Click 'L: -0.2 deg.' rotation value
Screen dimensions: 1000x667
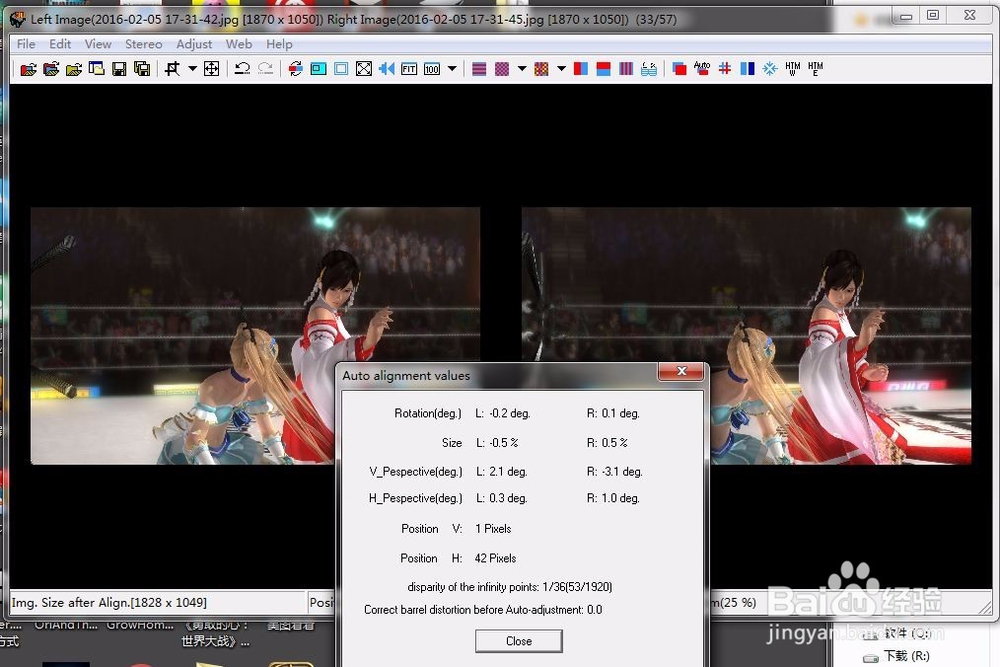click(x=503, y=413)
